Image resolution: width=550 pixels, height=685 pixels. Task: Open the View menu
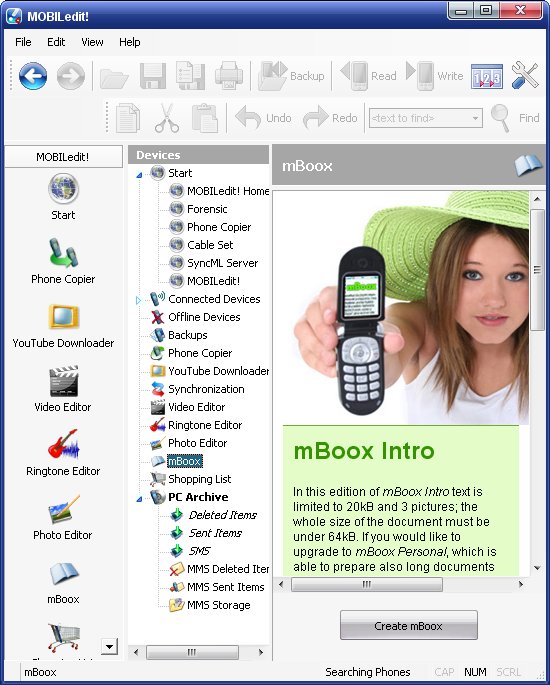pyautogui.click(x=92, y=42)
